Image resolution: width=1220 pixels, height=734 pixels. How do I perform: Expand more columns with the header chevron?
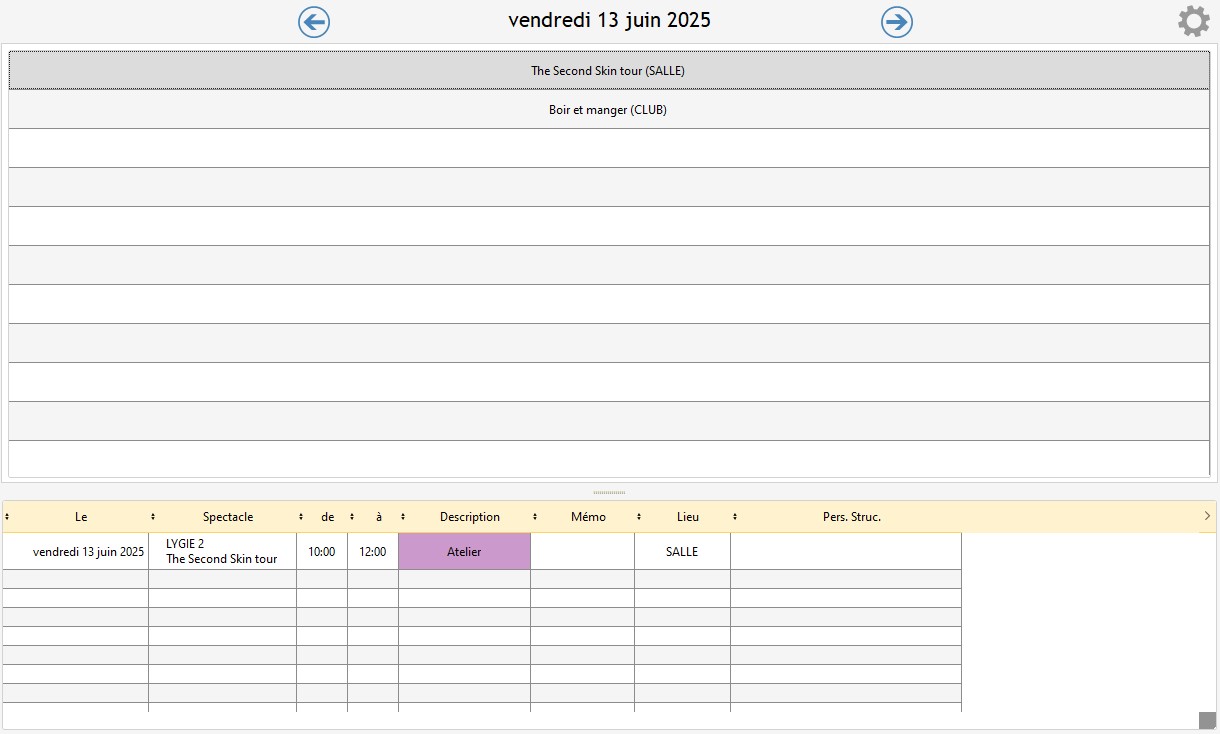[x=1207, y=516]
